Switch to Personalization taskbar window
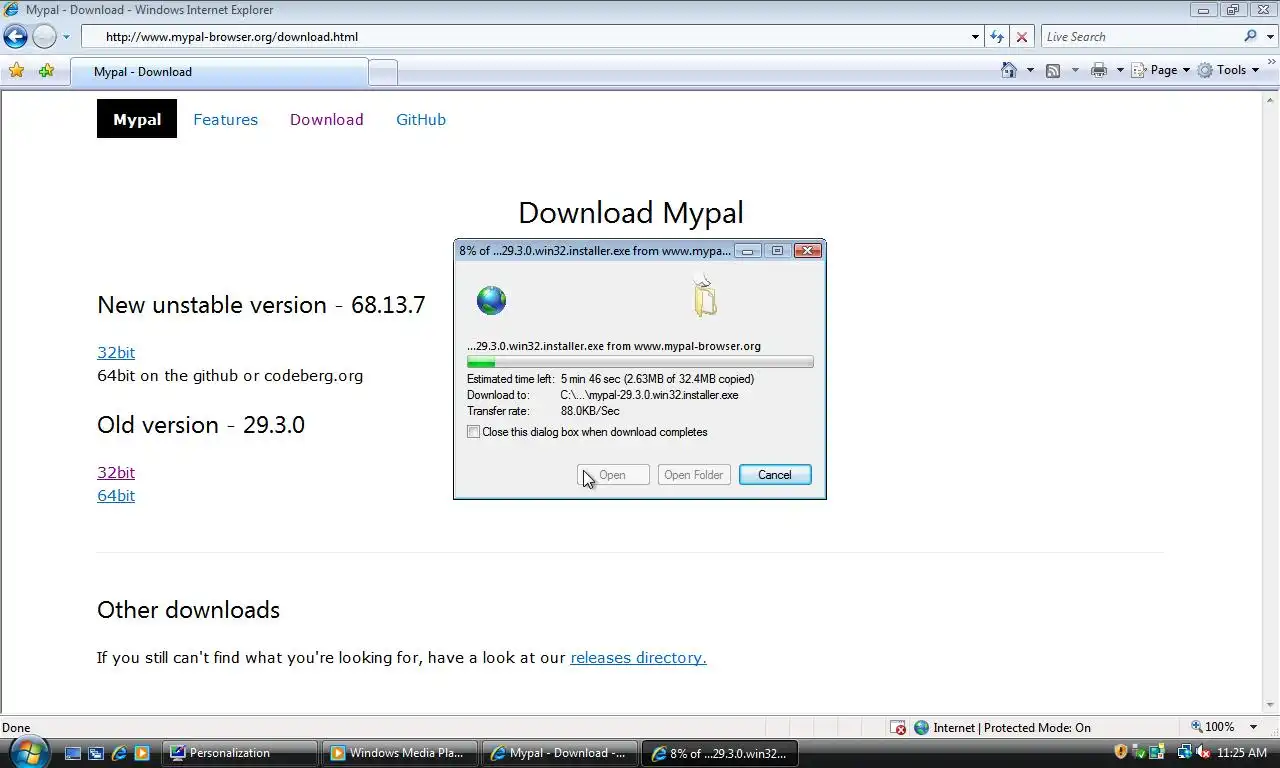1280x768 pixels. pyautogui.click(x=240, y=753)
